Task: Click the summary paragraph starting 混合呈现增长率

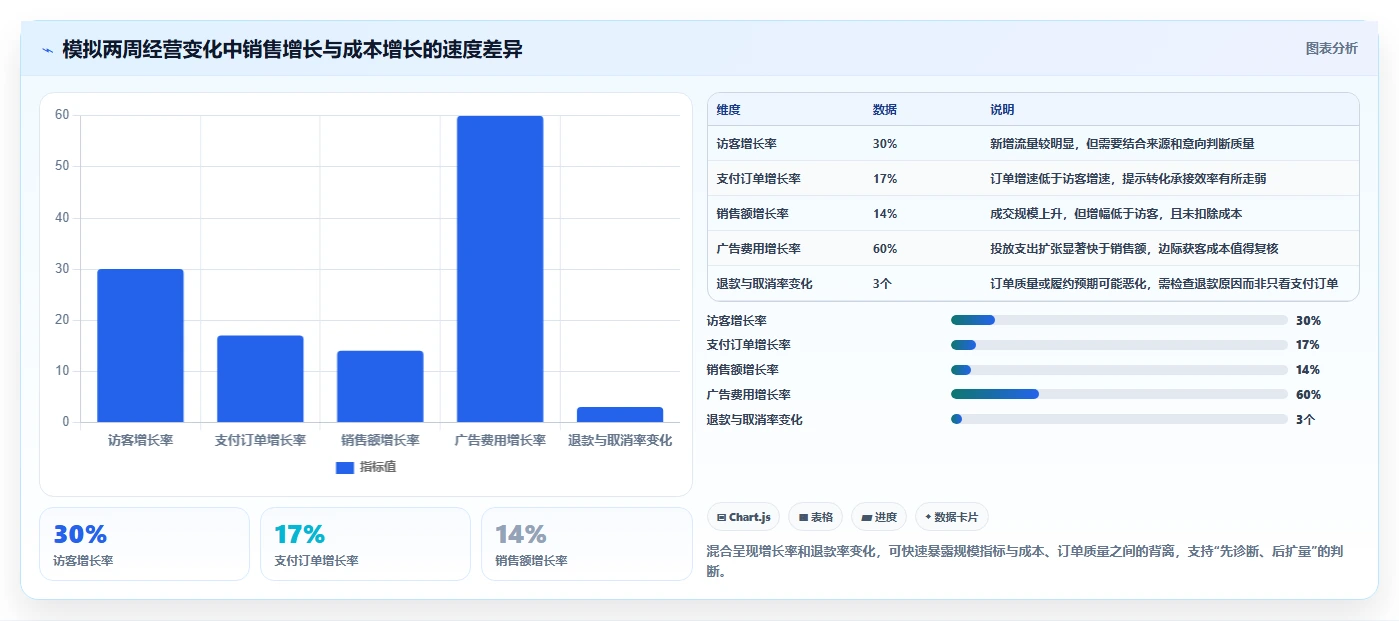Action: [1026, 561]
